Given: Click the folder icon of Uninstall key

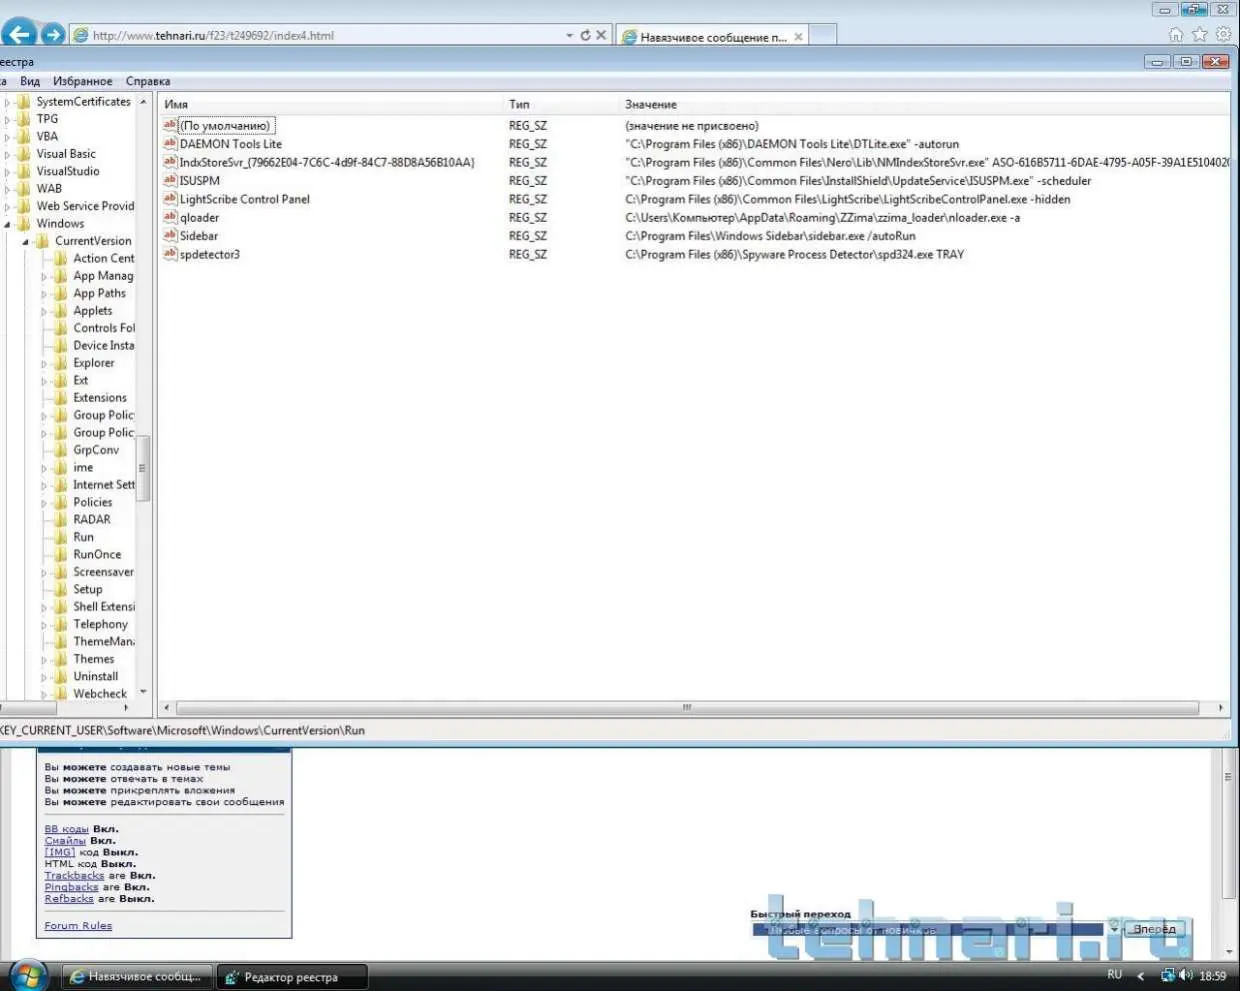Looking at the screenshot, I should click(x=61, y=676).
